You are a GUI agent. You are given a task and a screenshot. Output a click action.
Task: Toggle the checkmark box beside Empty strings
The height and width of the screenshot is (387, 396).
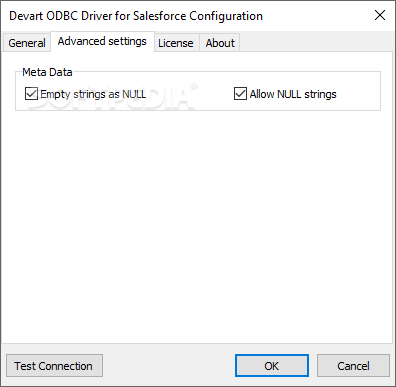(x=31, y=94)
